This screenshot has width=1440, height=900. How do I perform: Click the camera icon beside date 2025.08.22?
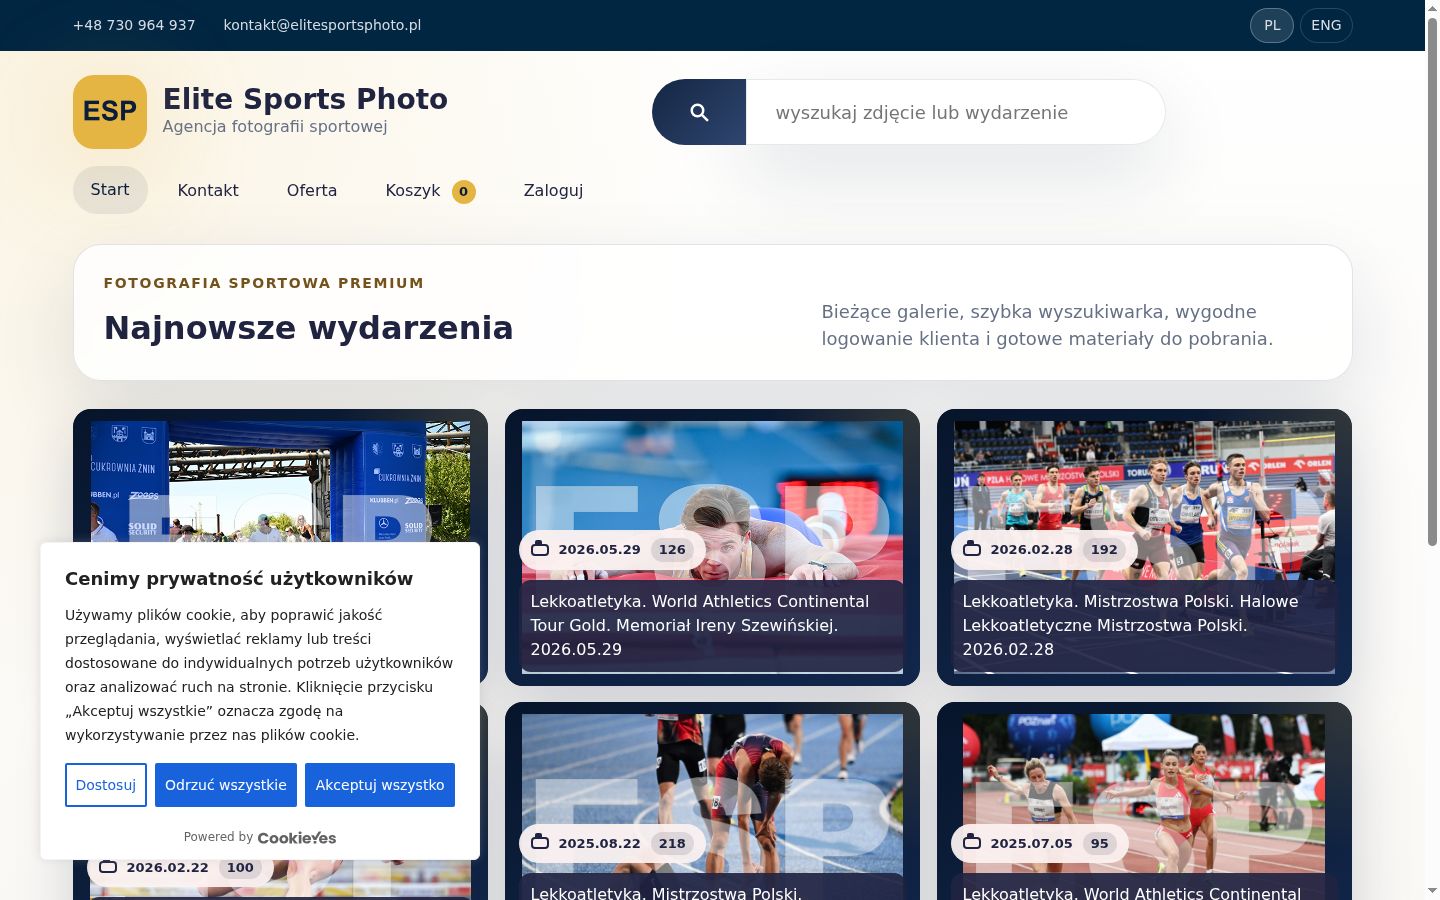540,843
